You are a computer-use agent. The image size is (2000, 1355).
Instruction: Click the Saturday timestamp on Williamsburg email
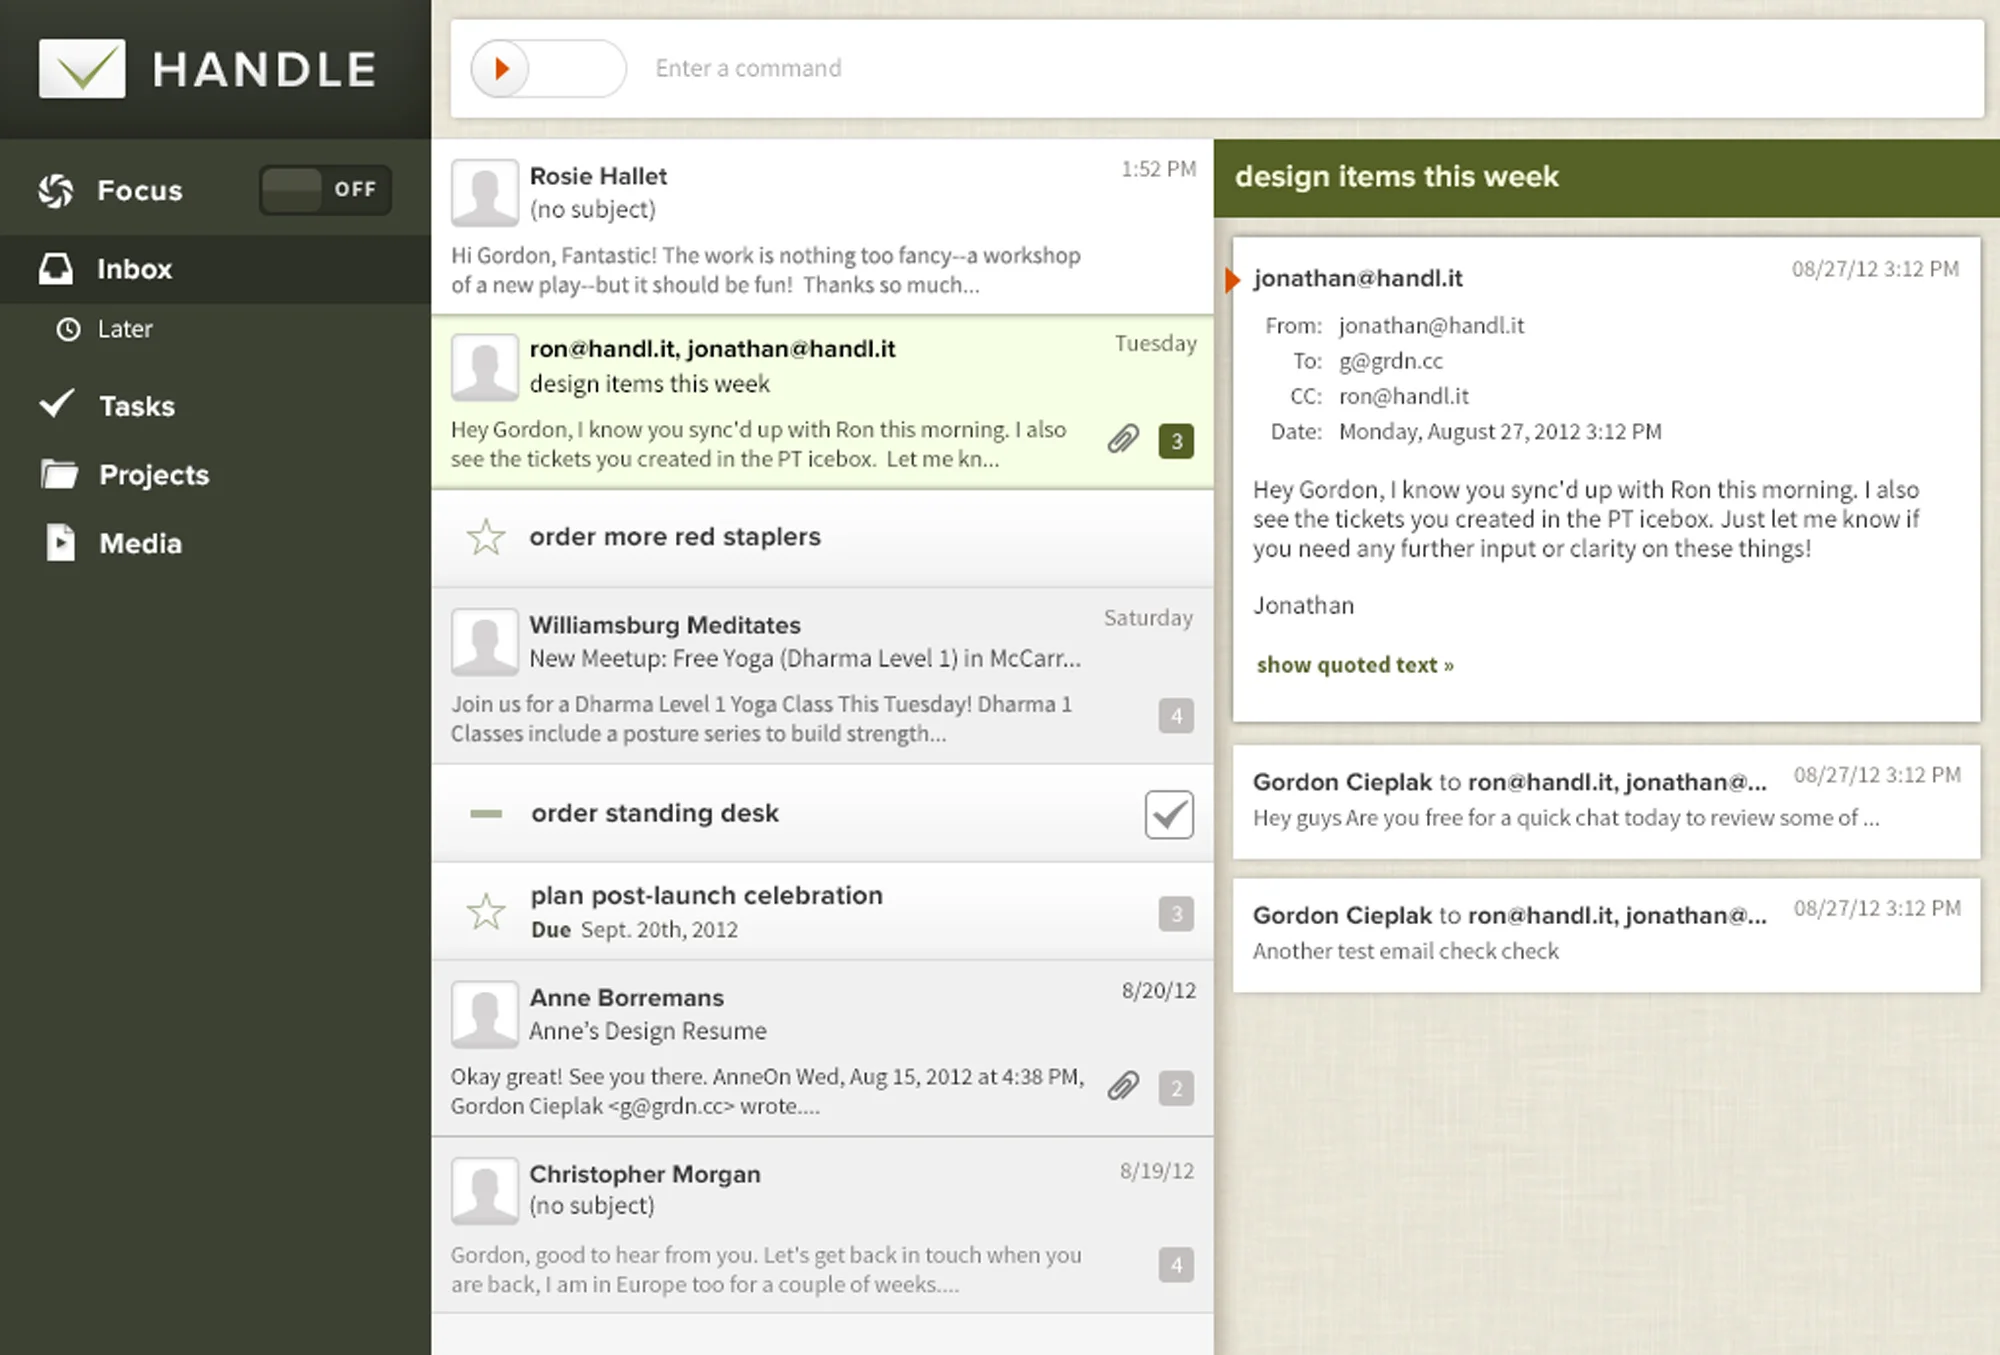point(1149,618)
